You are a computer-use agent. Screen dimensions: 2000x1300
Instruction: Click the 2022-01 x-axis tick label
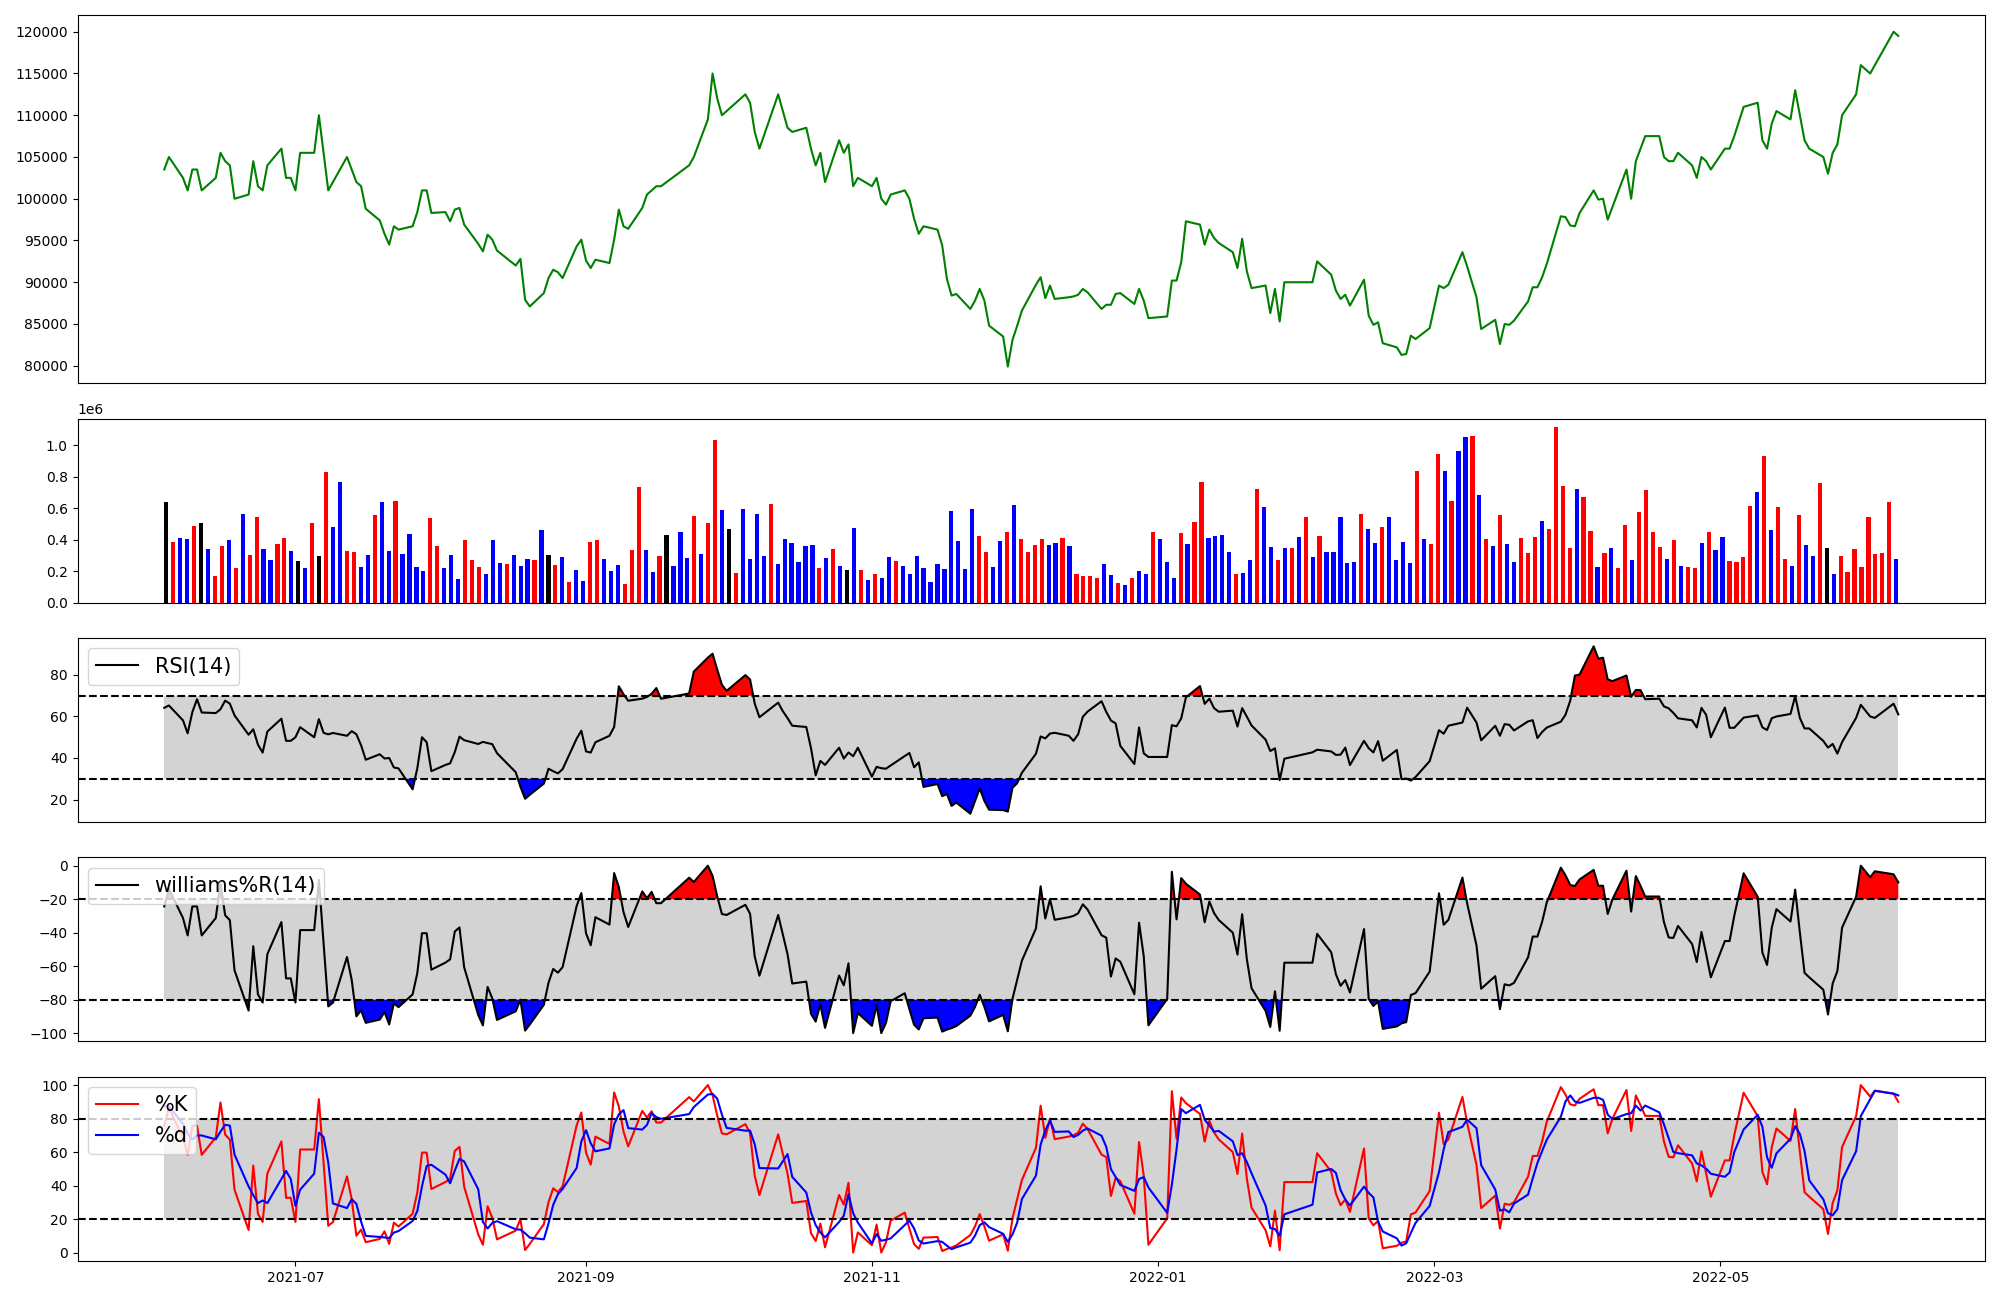click(x=1158, y=1277)
